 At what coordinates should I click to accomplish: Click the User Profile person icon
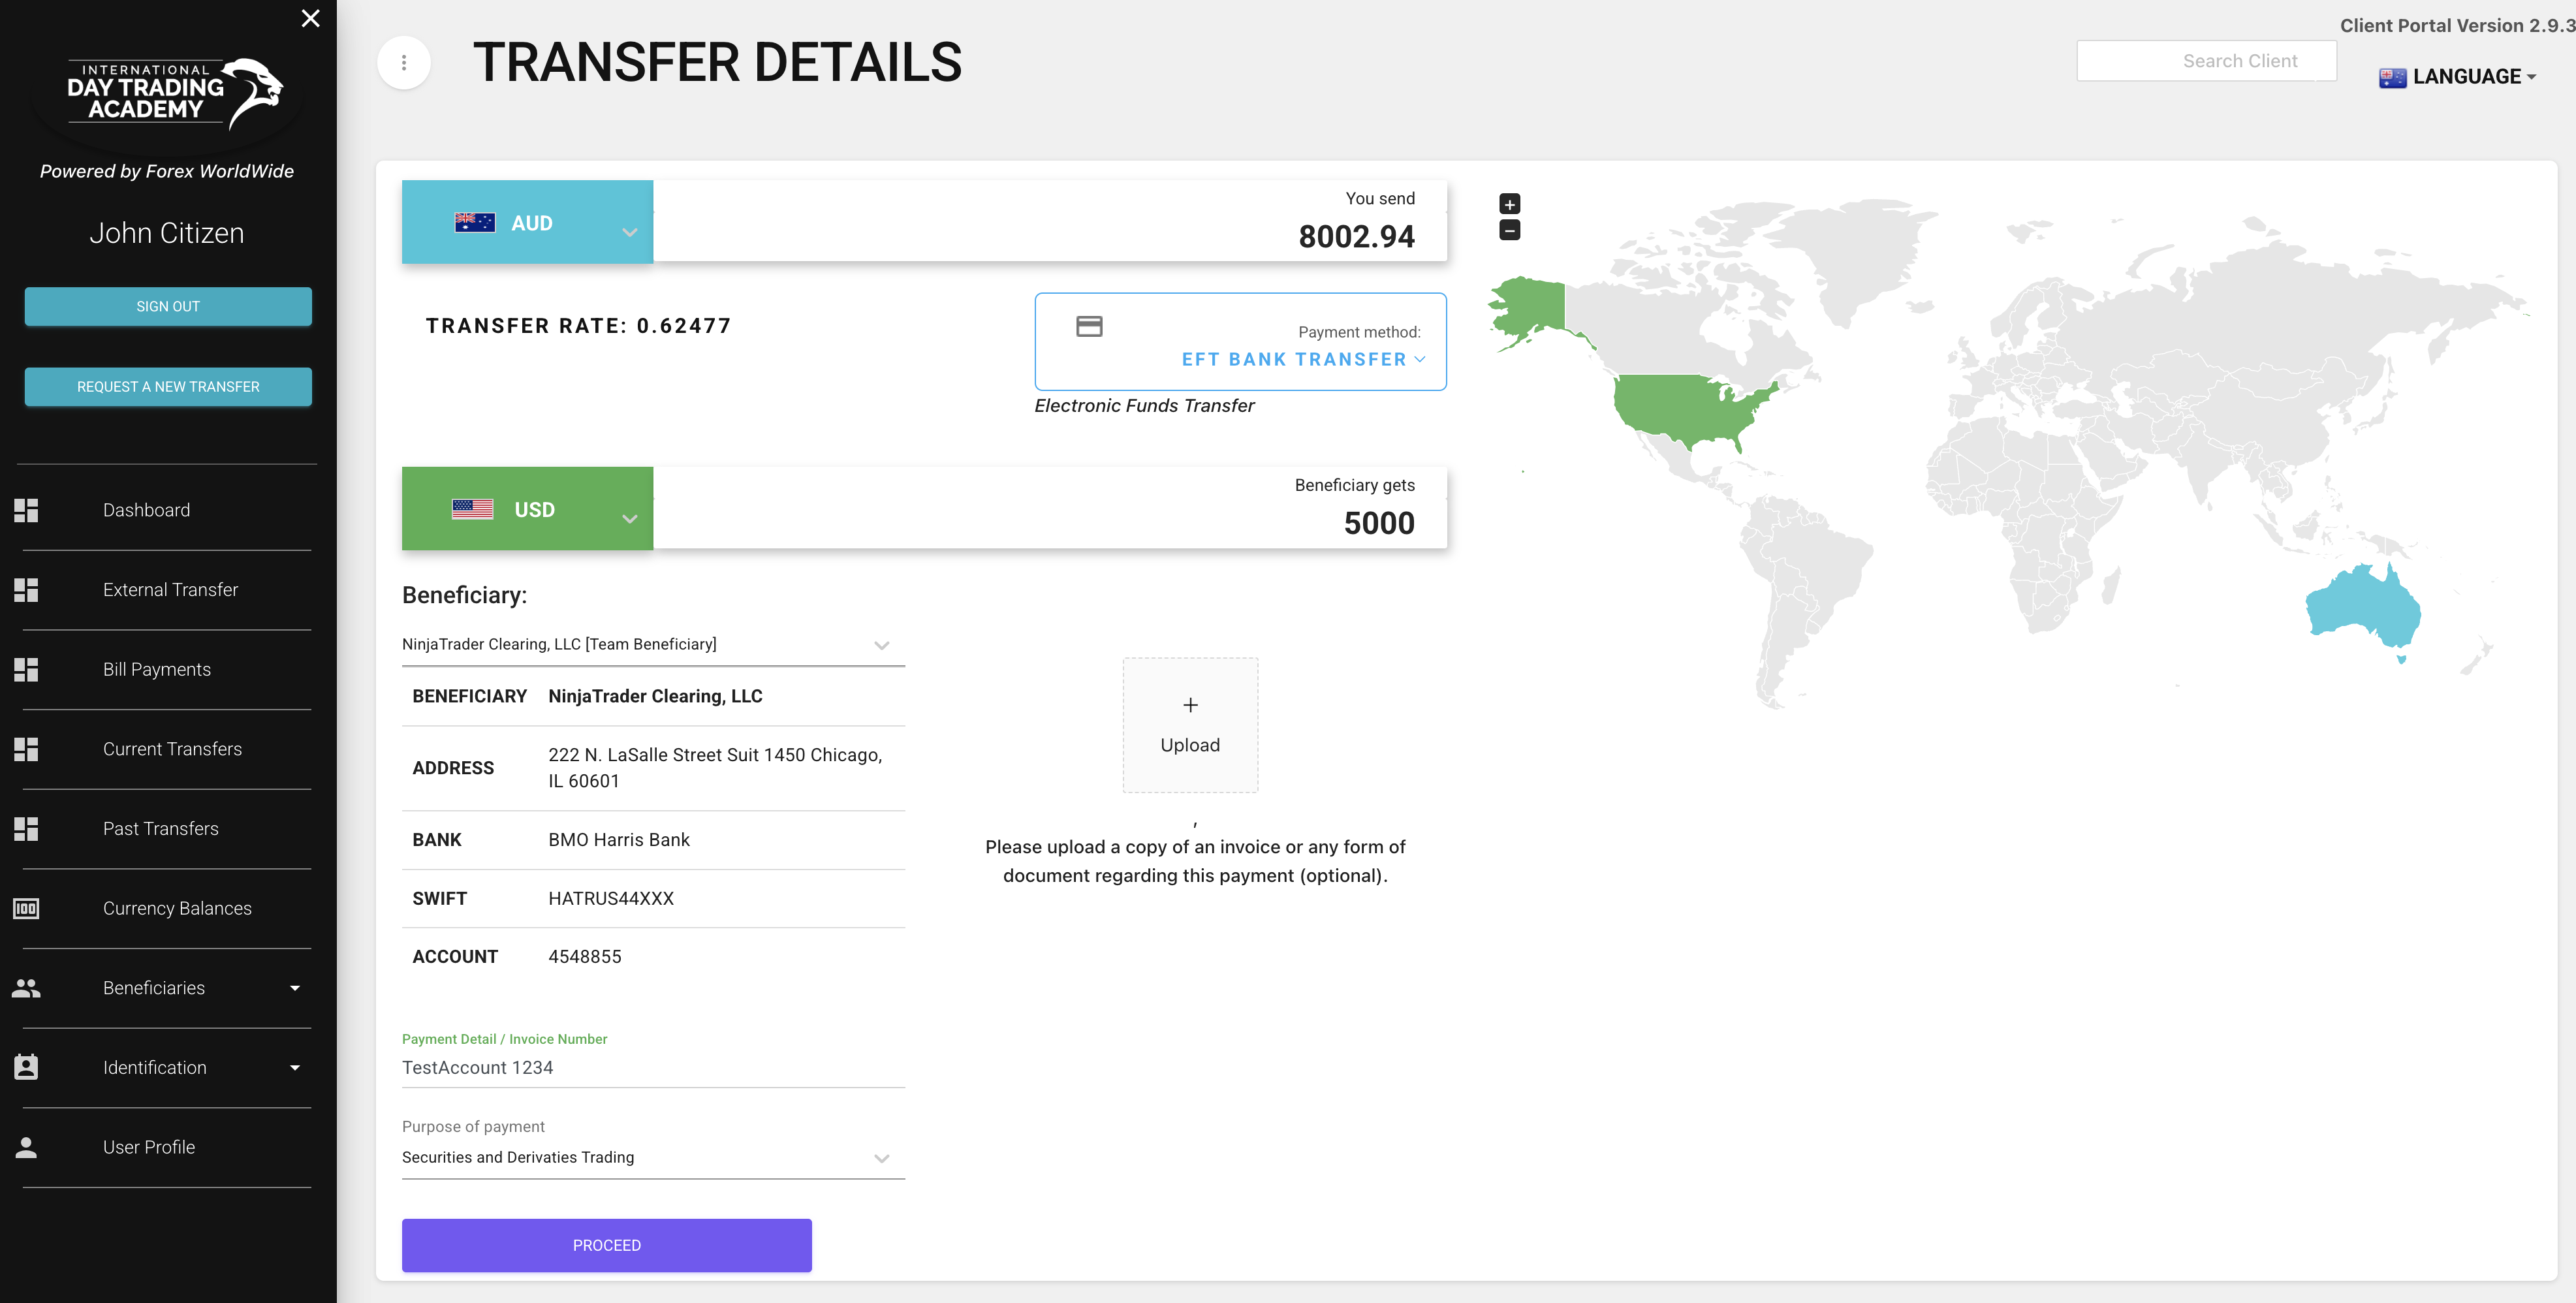click(x=26, y=1147)
